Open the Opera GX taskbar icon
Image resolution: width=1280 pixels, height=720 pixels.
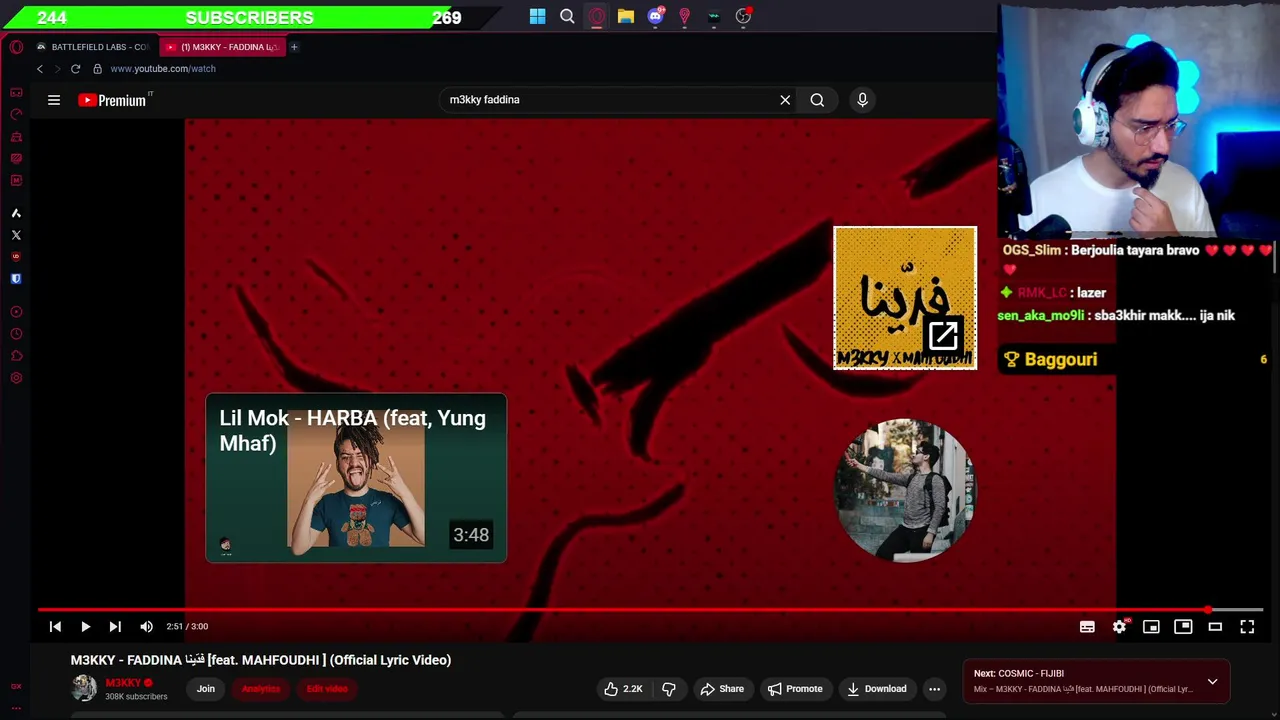(596, 16)
